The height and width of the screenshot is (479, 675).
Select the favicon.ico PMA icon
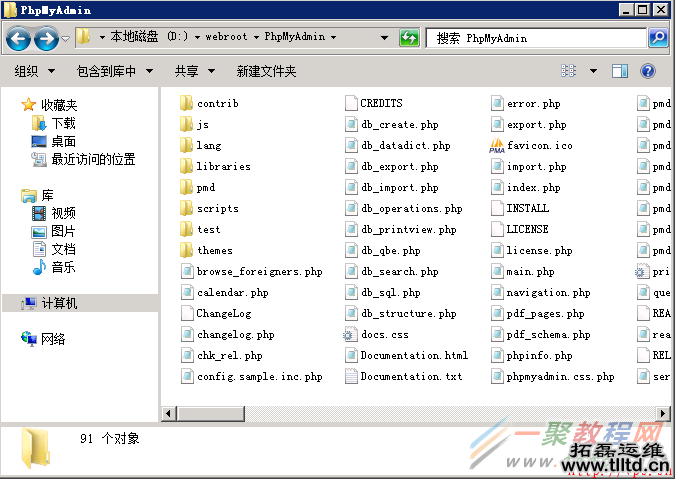coord(497,145)
